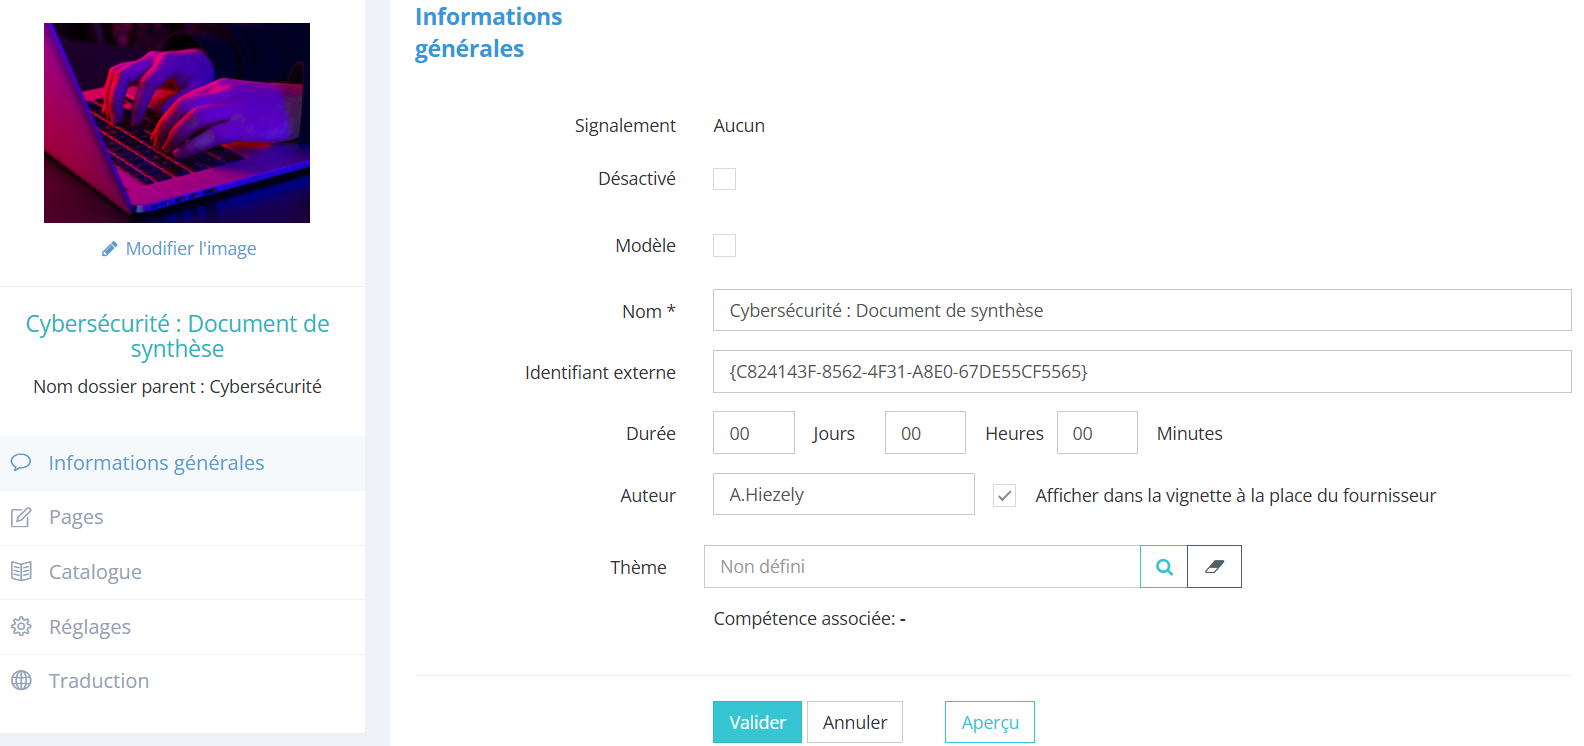Focus the Nom text field

click(1141, 311)
